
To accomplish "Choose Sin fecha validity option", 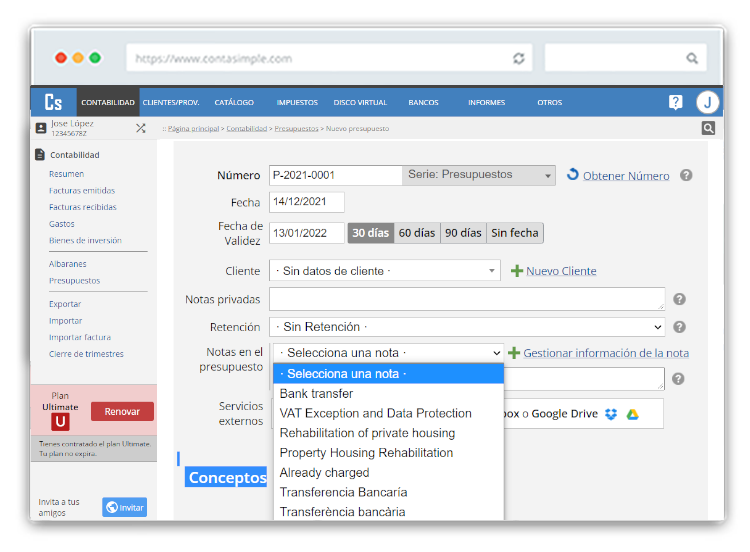I will pos(515,233).
